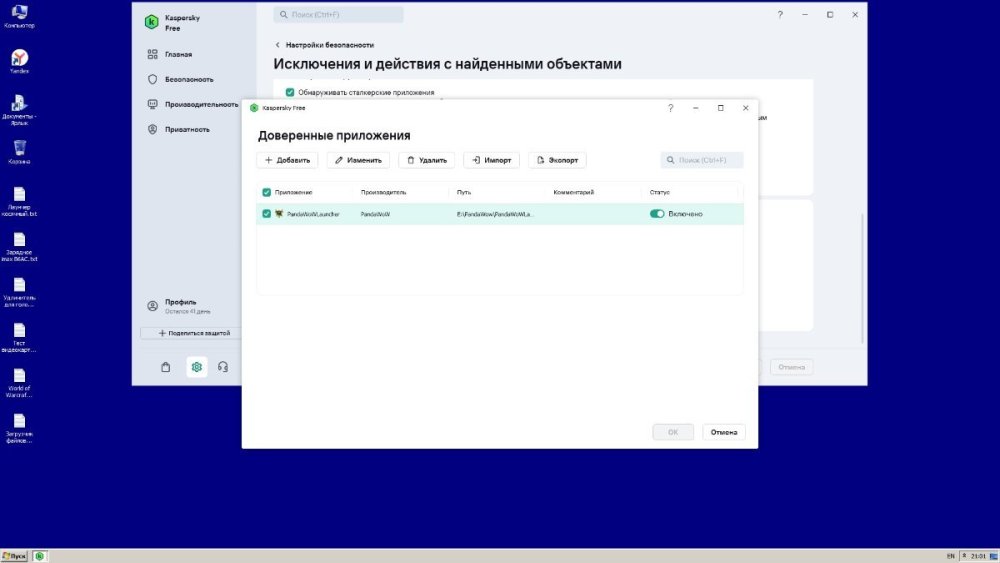Open the Безопасность sidebar section

click(189, 79)
